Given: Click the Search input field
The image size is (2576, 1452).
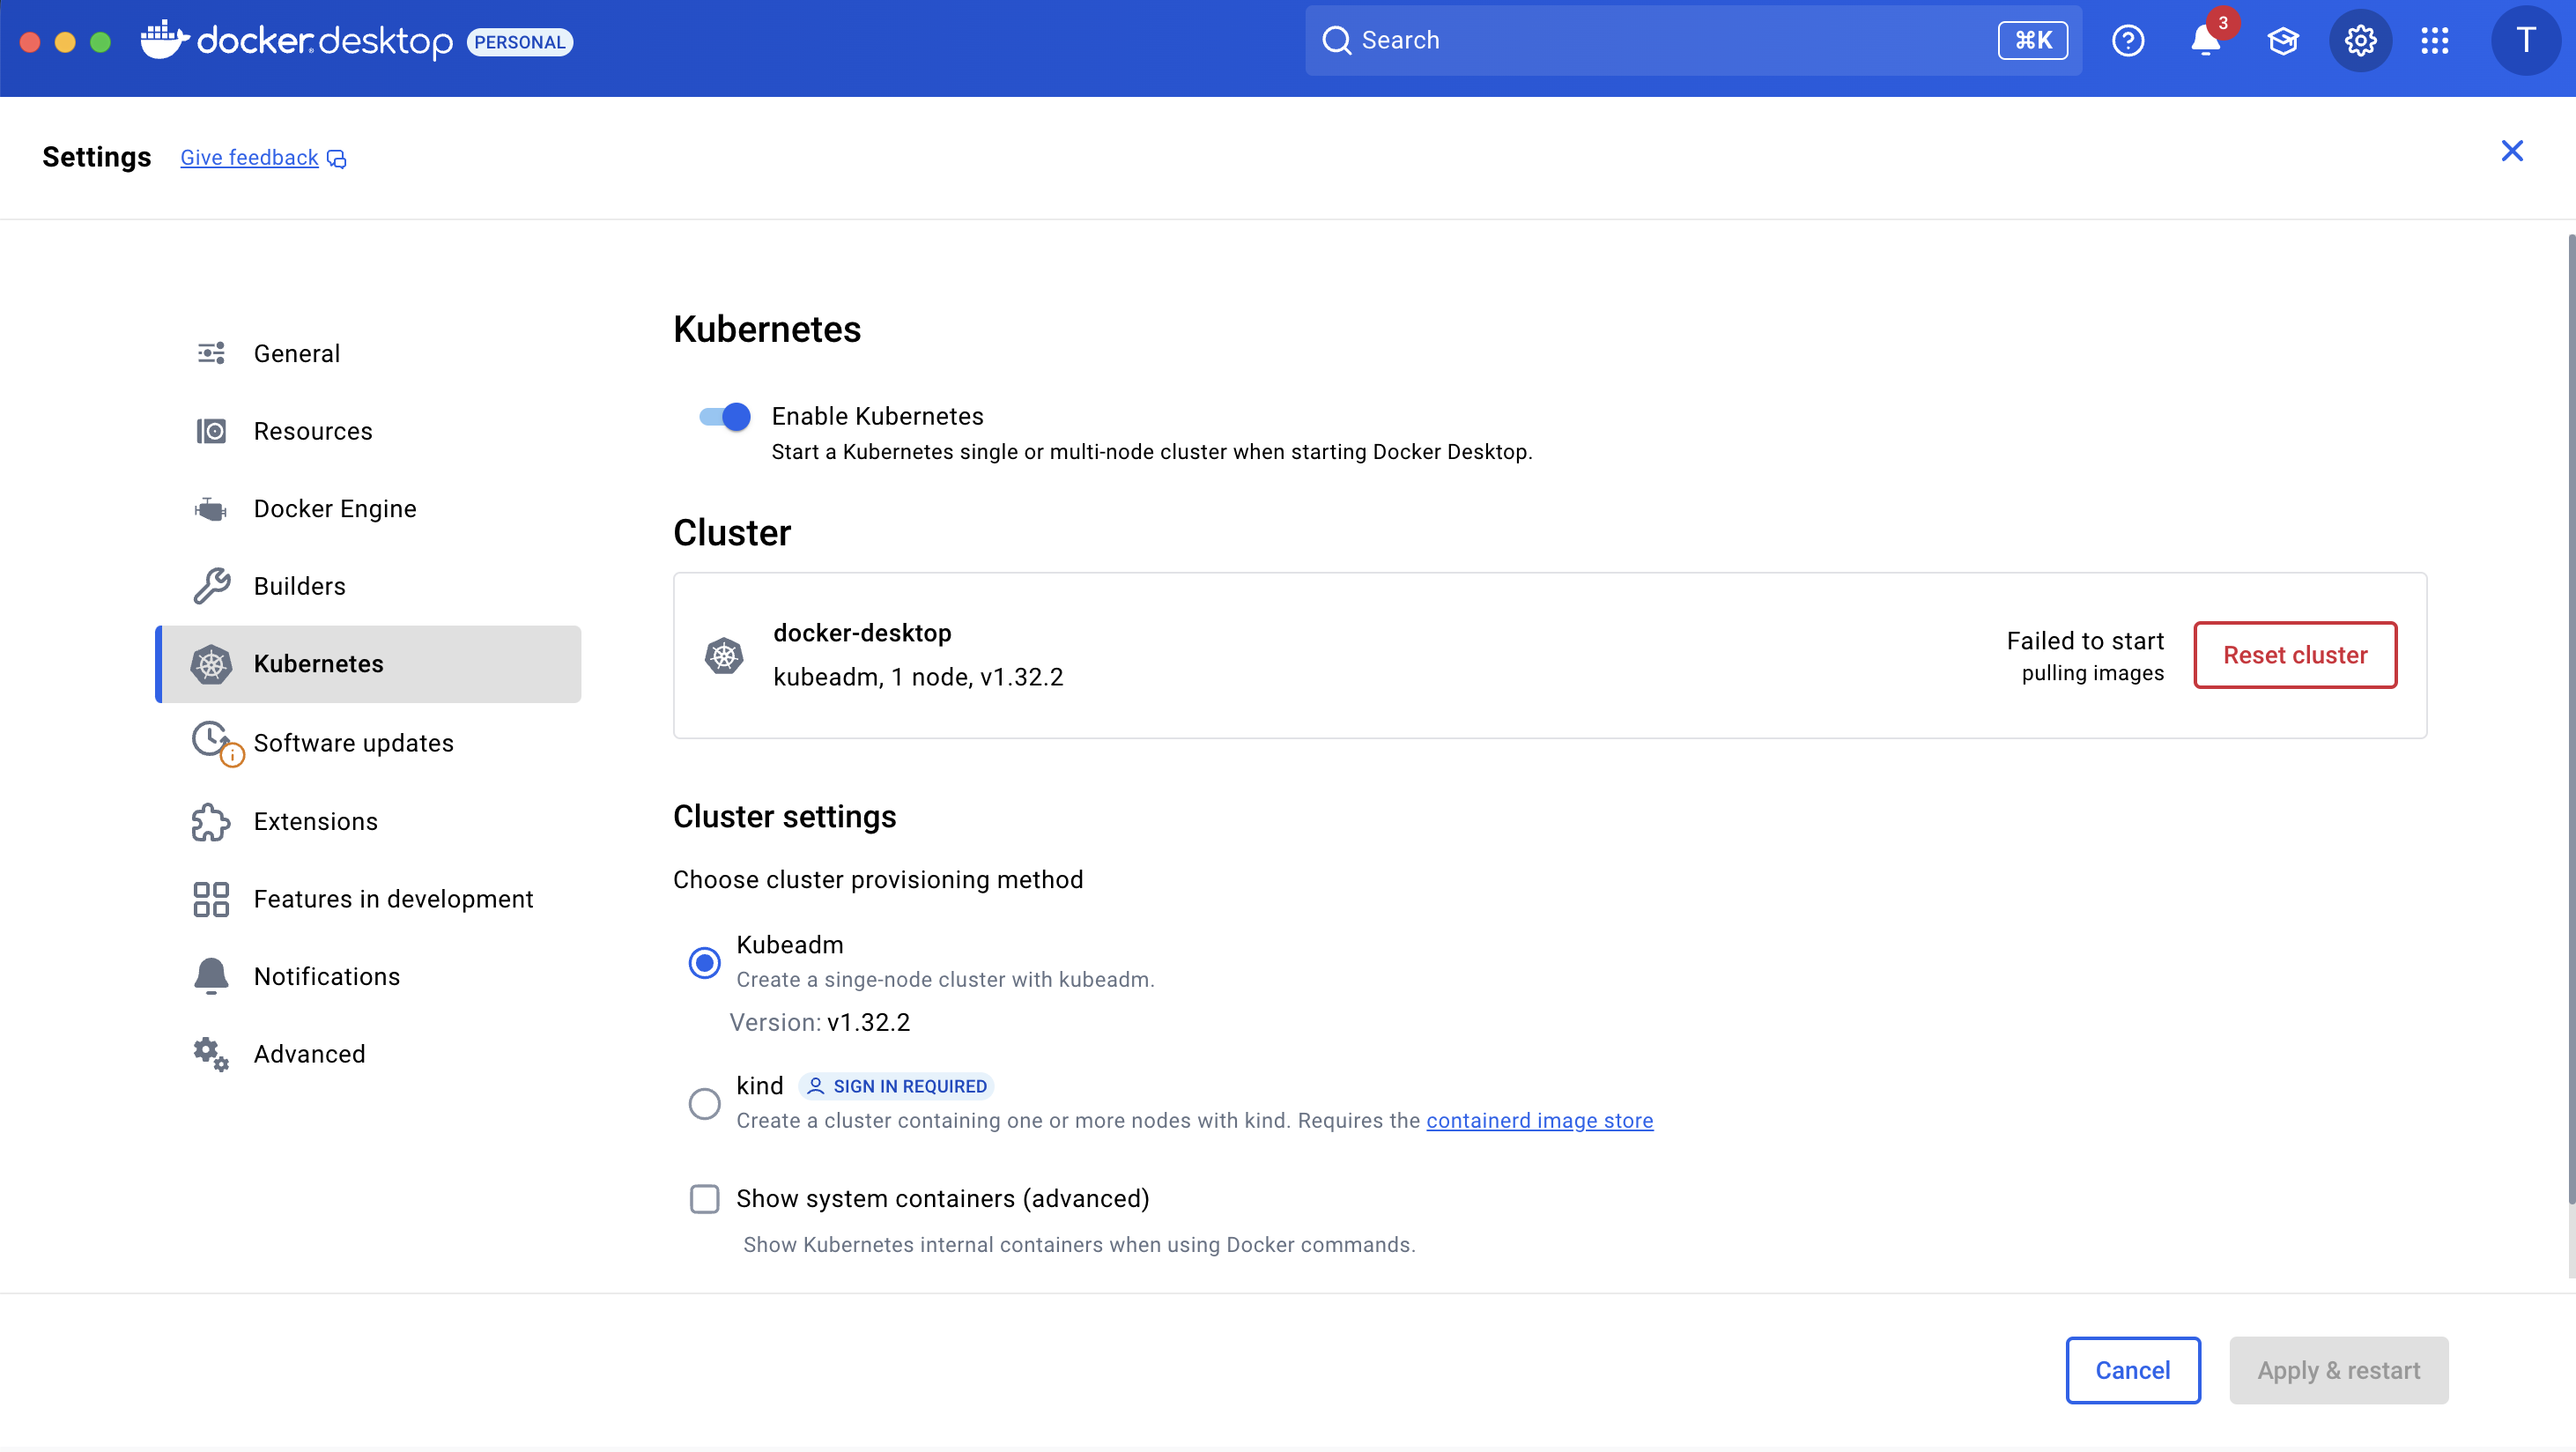Looking at the screenshot, I should point(1693,40).
